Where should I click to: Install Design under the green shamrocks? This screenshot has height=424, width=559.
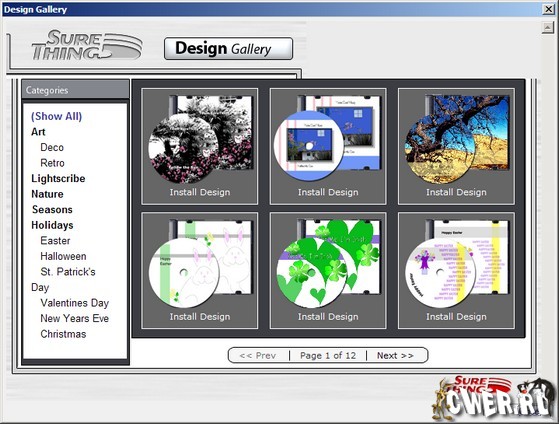[x=328, y=317]
